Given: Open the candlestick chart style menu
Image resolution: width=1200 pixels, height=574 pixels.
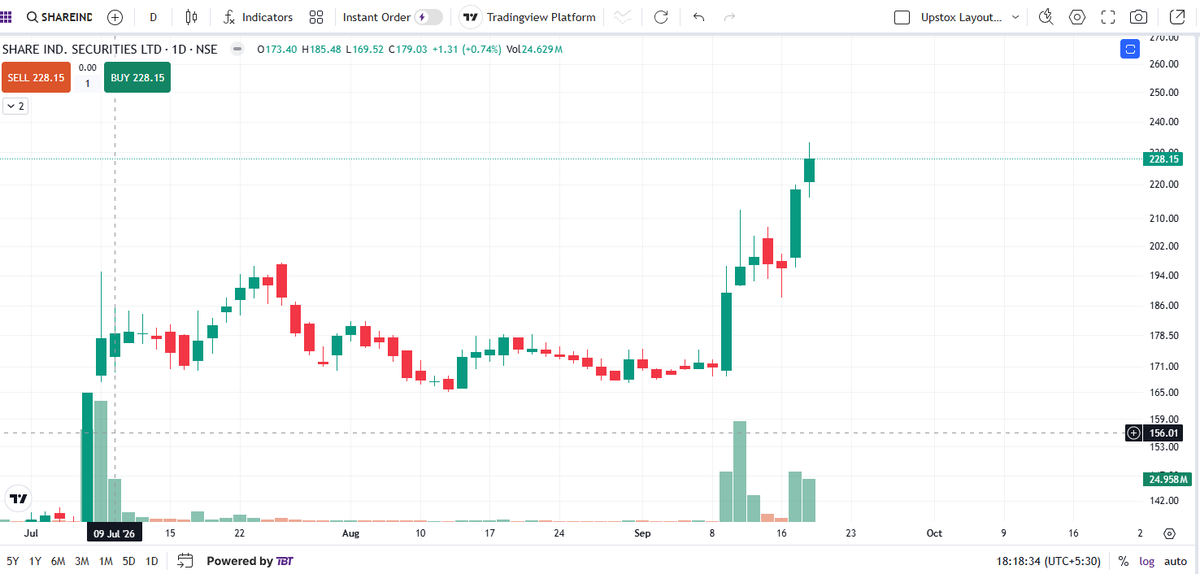Looking at the screenshot, I should [192, 17].
